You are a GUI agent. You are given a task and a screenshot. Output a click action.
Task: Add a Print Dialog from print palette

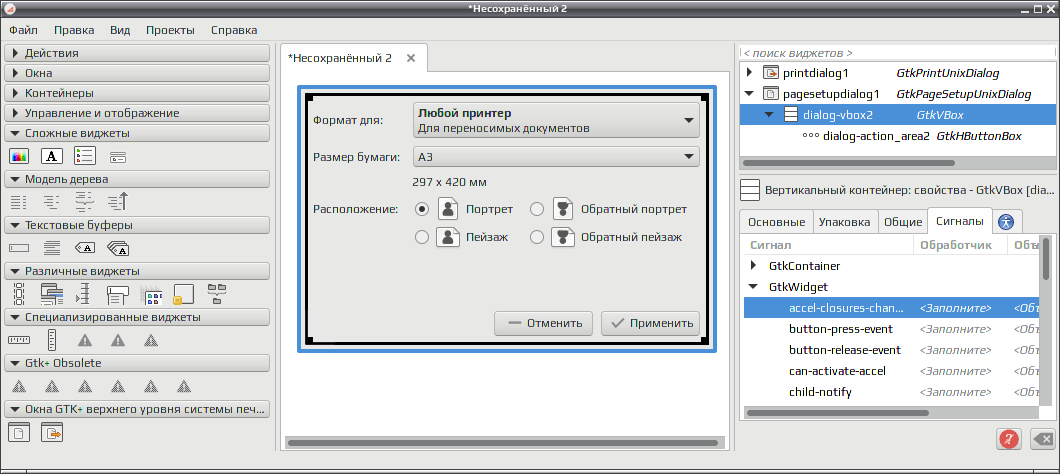pyautogui.click(x=52, y=431)
